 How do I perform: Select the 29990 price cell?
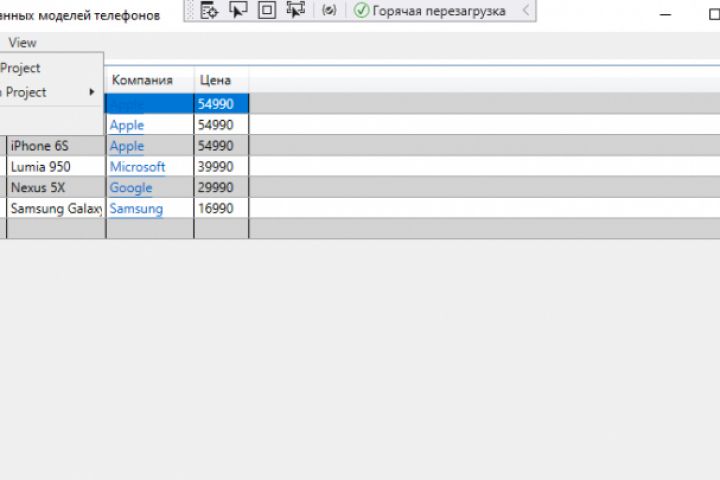click(221, 187)
